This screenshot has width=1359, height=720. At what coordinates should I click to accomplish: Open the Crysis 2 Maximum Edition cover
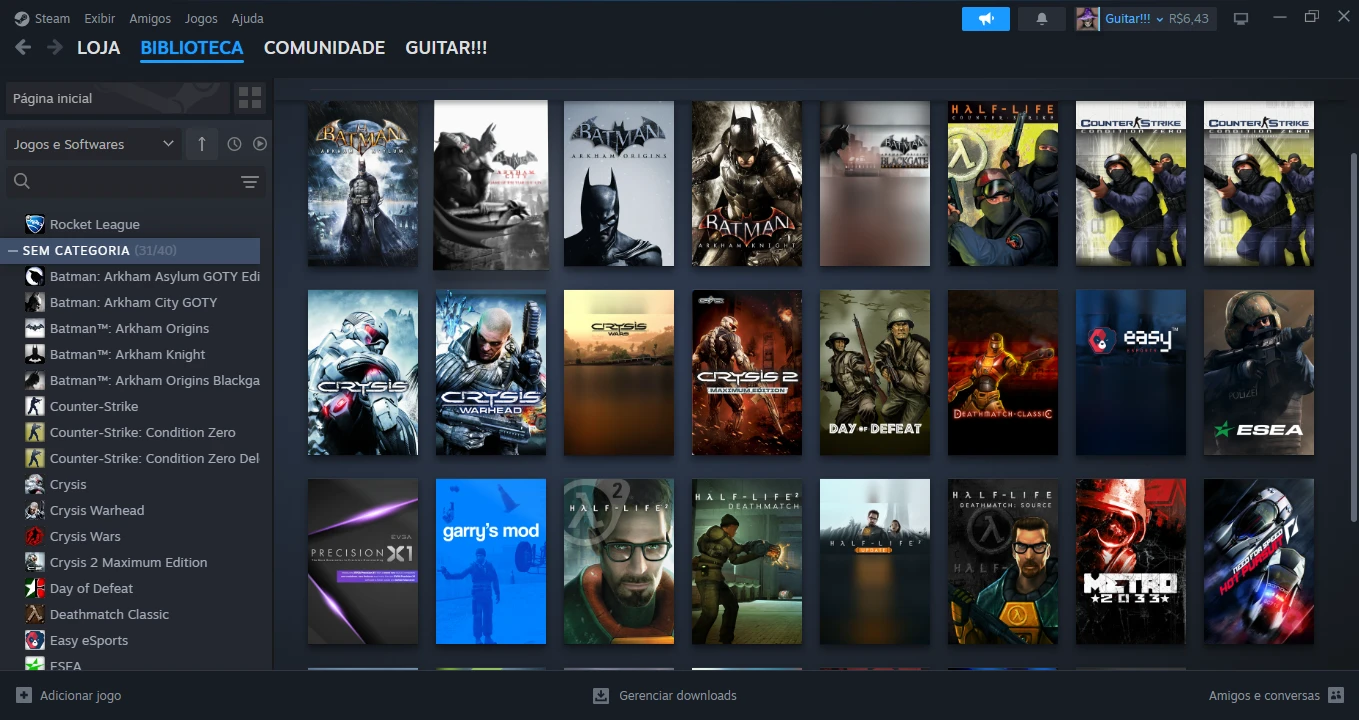pyautogui.click(x=747, y=372)
